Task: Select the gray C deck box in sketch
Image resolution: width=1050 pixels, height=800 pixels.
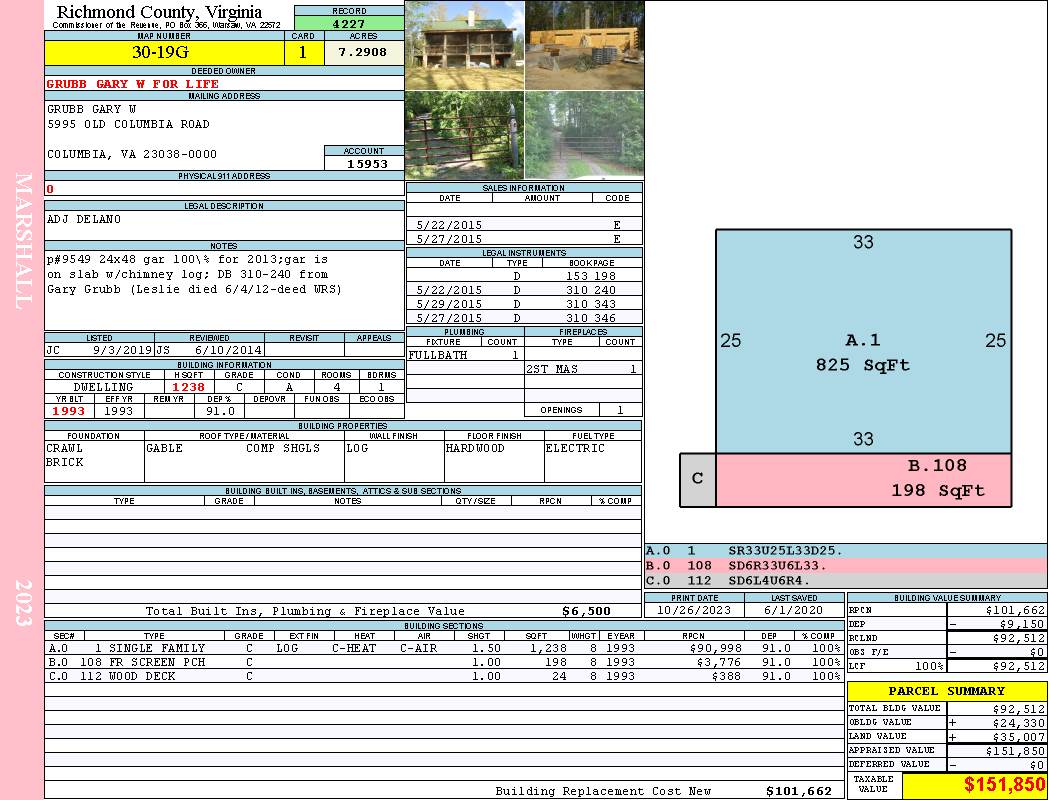Action: [697, 479]
